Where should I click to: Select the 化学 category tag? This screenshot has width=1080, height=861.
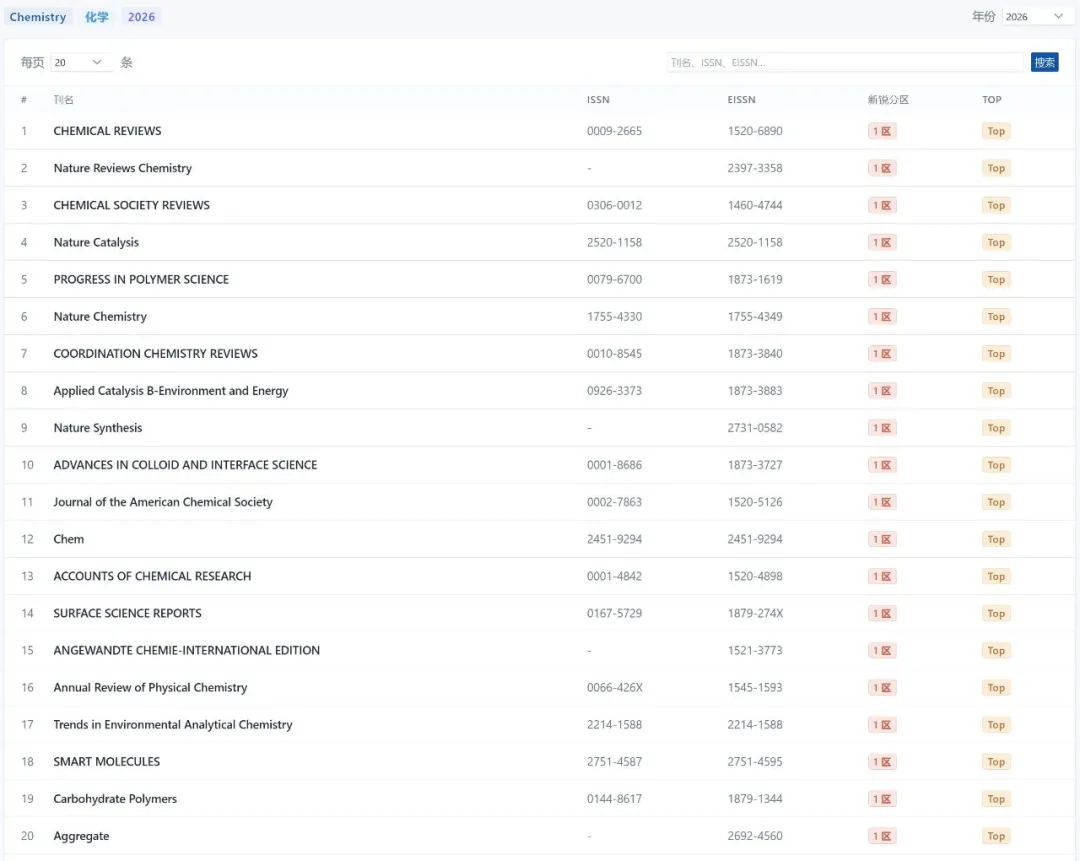coord(97,17)
